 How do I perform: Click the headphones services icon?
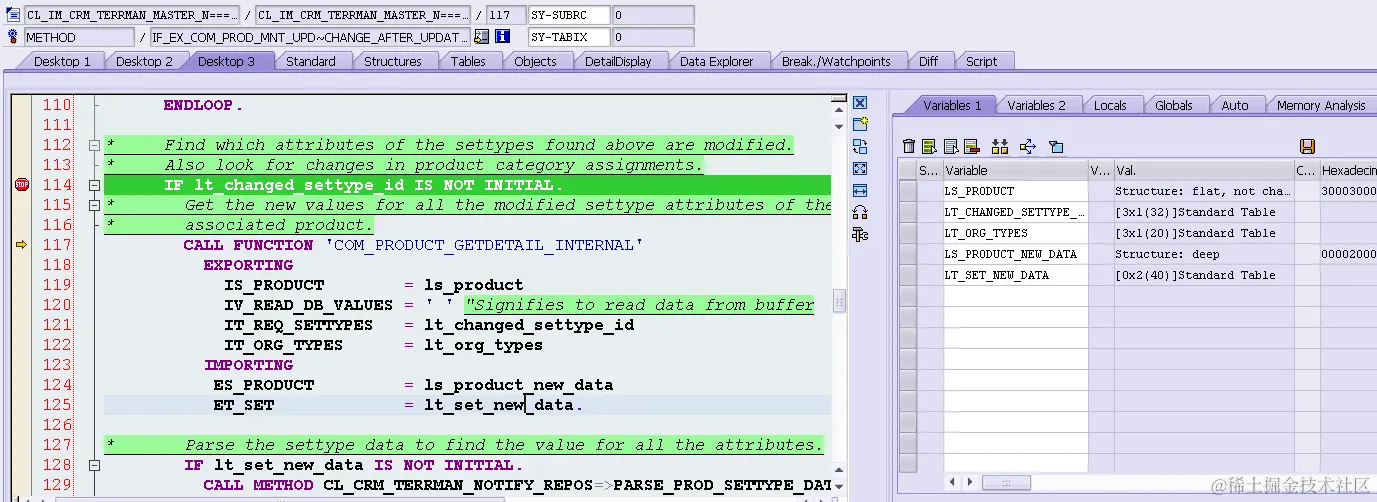(859, 212)
